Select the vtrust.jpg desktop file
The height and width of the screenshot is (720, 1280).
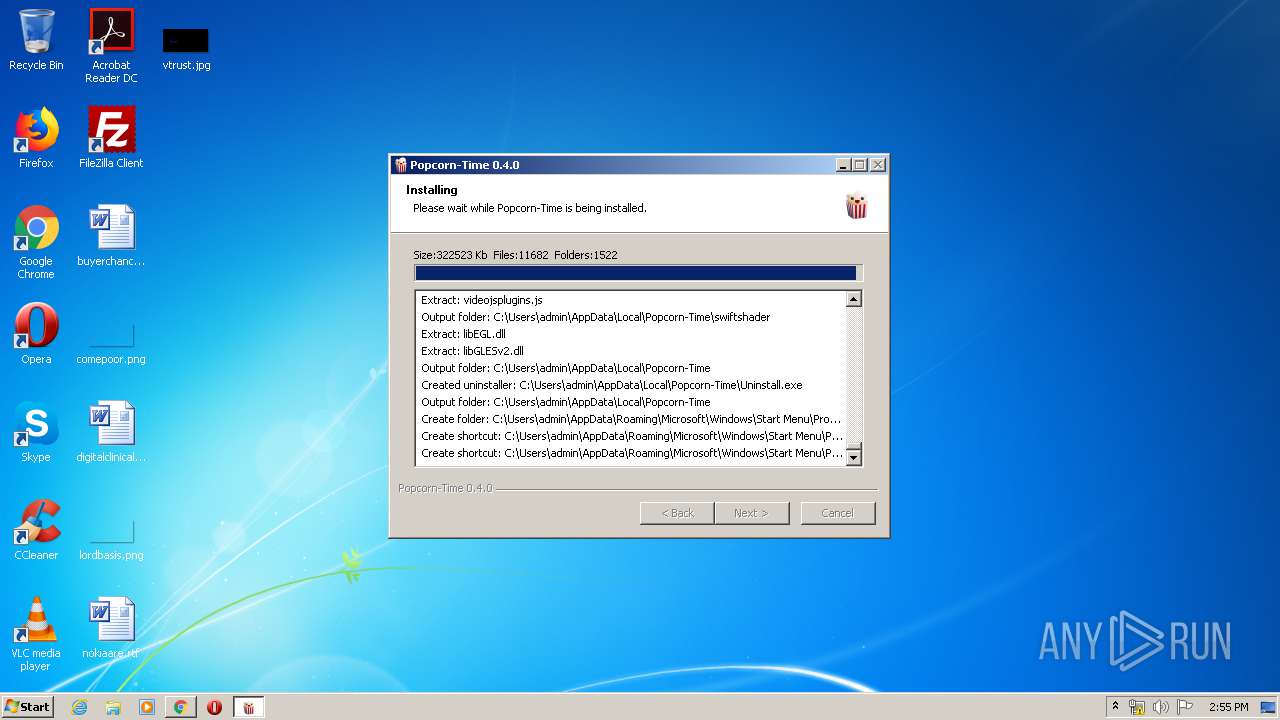click(186, 48)
